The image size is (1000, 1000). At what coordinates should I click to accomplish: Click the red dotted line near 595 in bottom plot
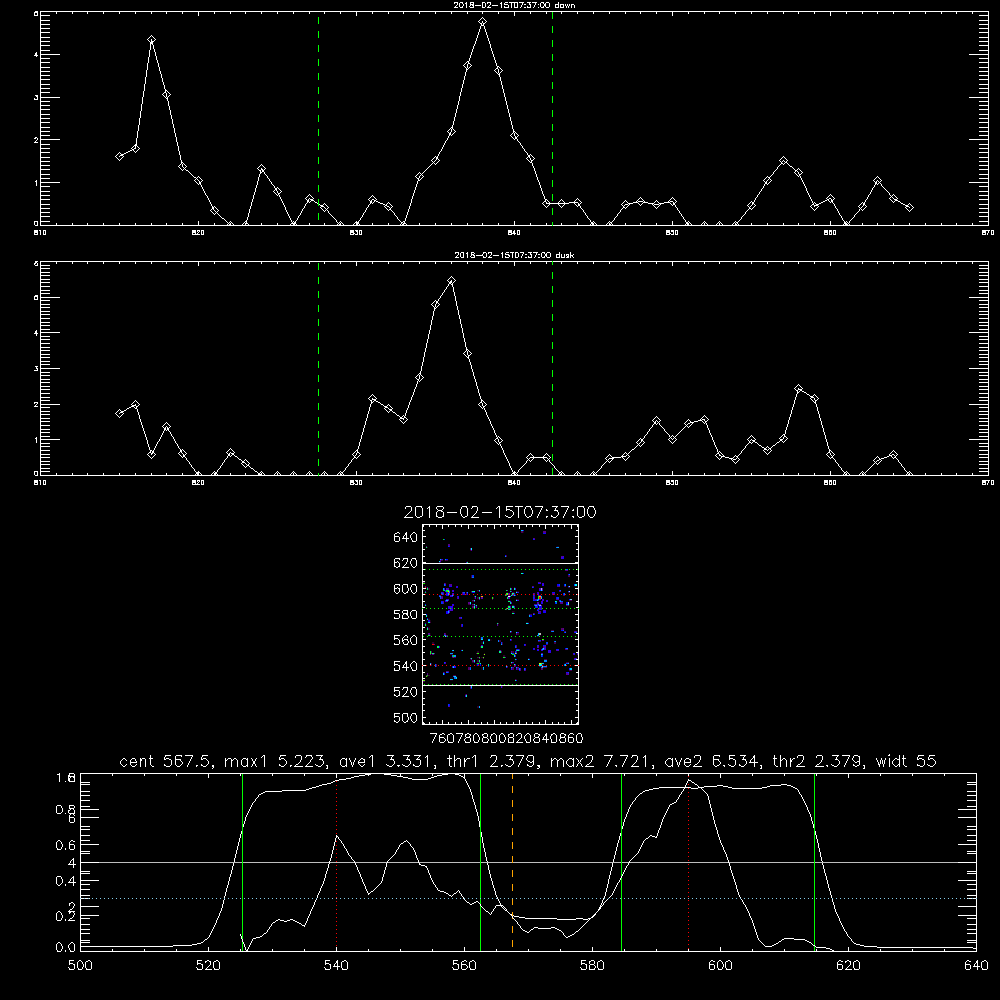point(689,862)
